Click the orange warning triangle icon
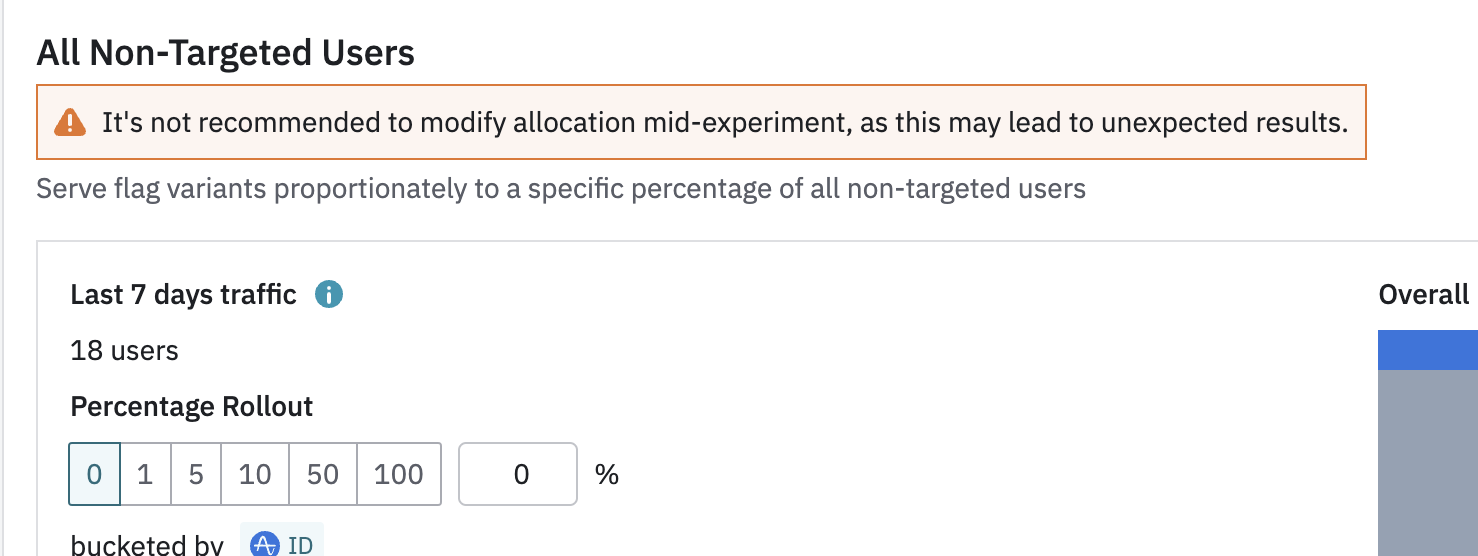The width and height of the screenshot is (1478, 556). pos(70,123)
